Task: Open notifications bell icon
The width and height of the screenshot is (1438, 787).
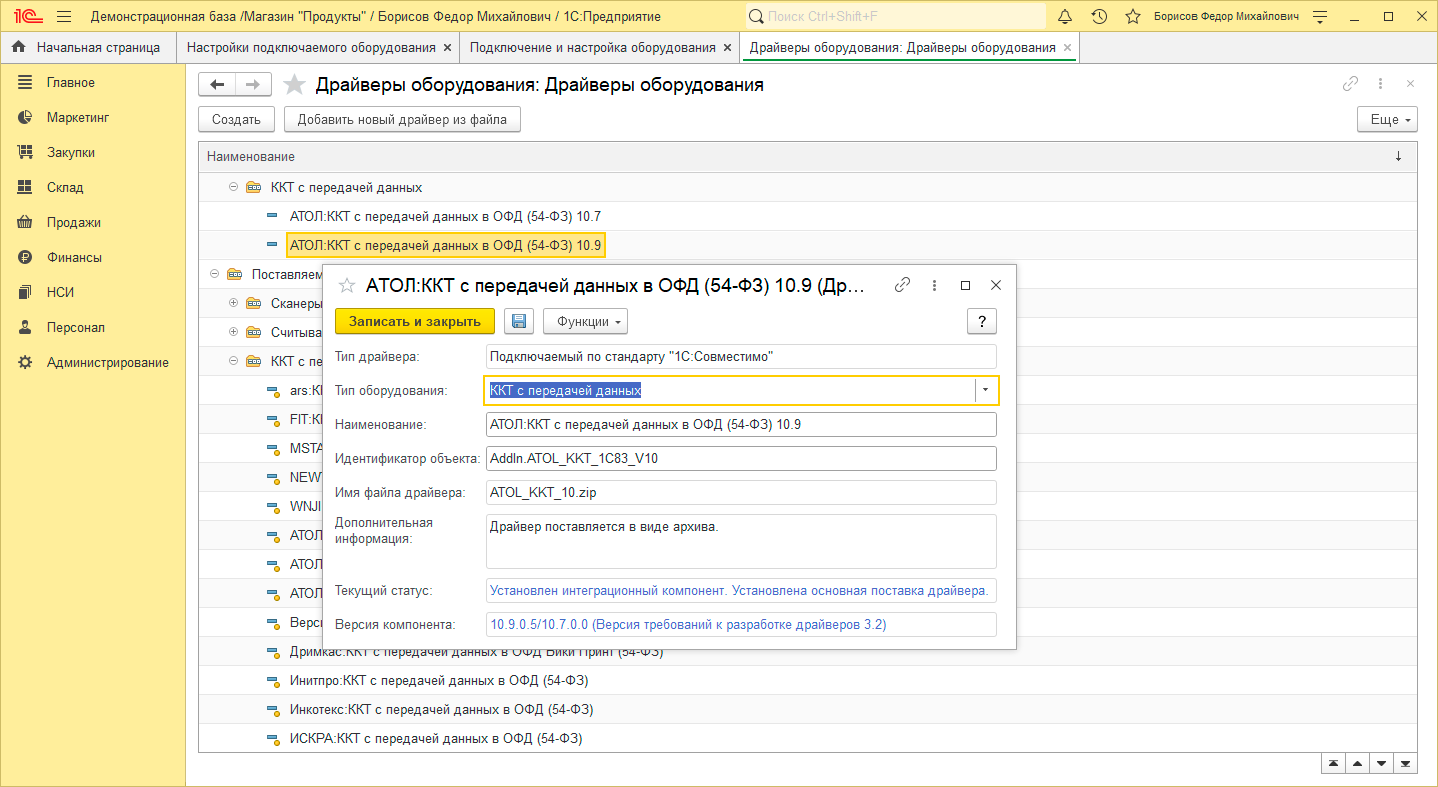Action: 1065,17
